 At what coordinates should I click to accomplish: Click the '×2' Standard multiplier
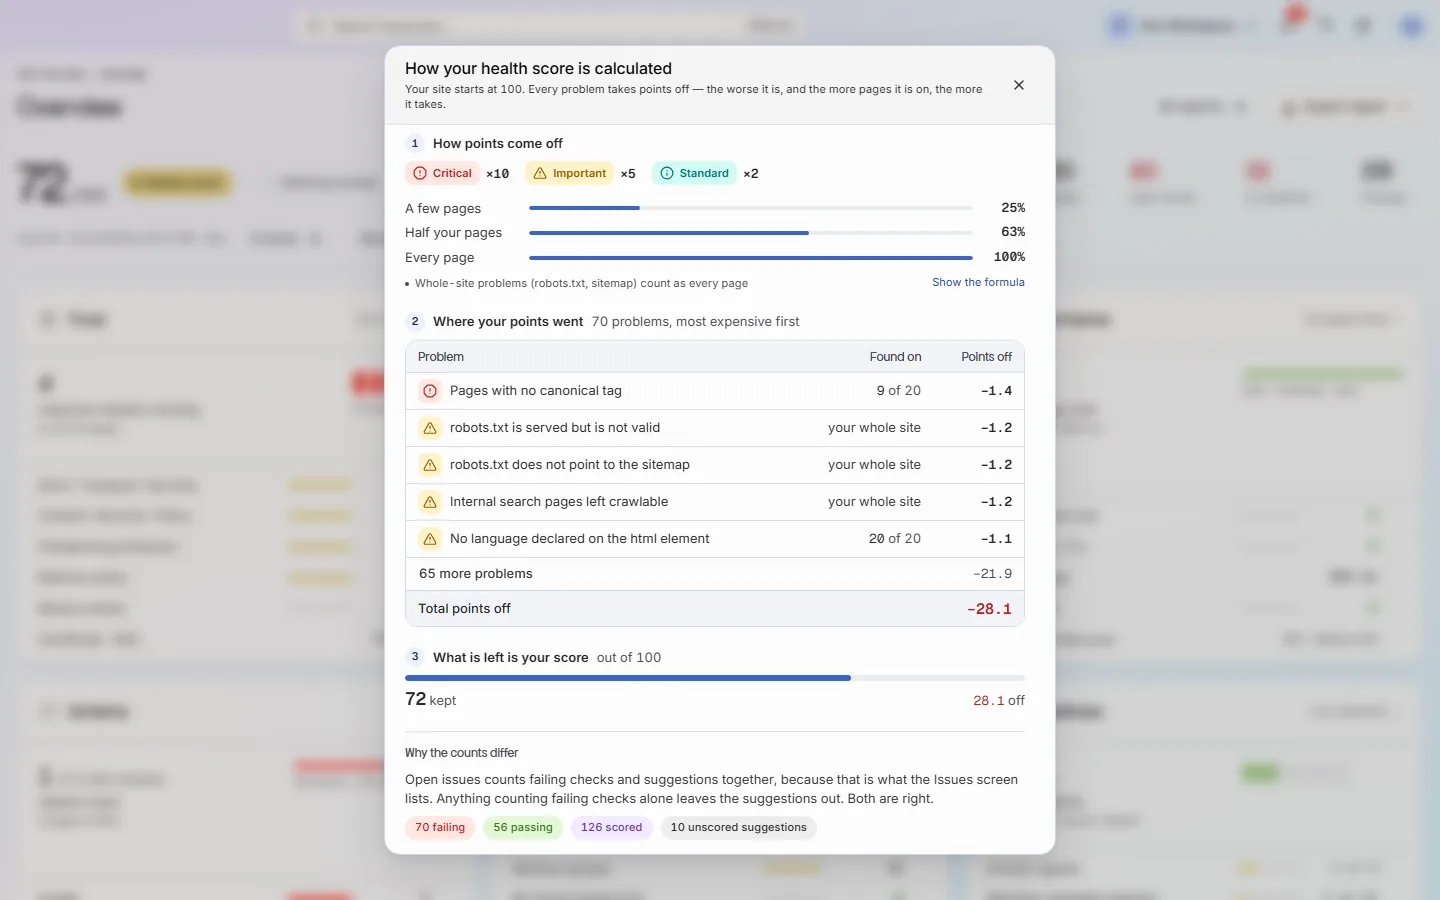point(751,174)
